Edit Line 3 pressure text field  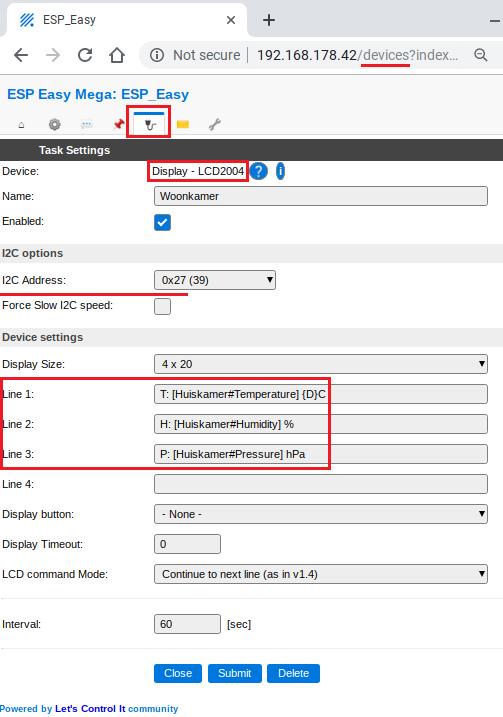click(321, 455)
